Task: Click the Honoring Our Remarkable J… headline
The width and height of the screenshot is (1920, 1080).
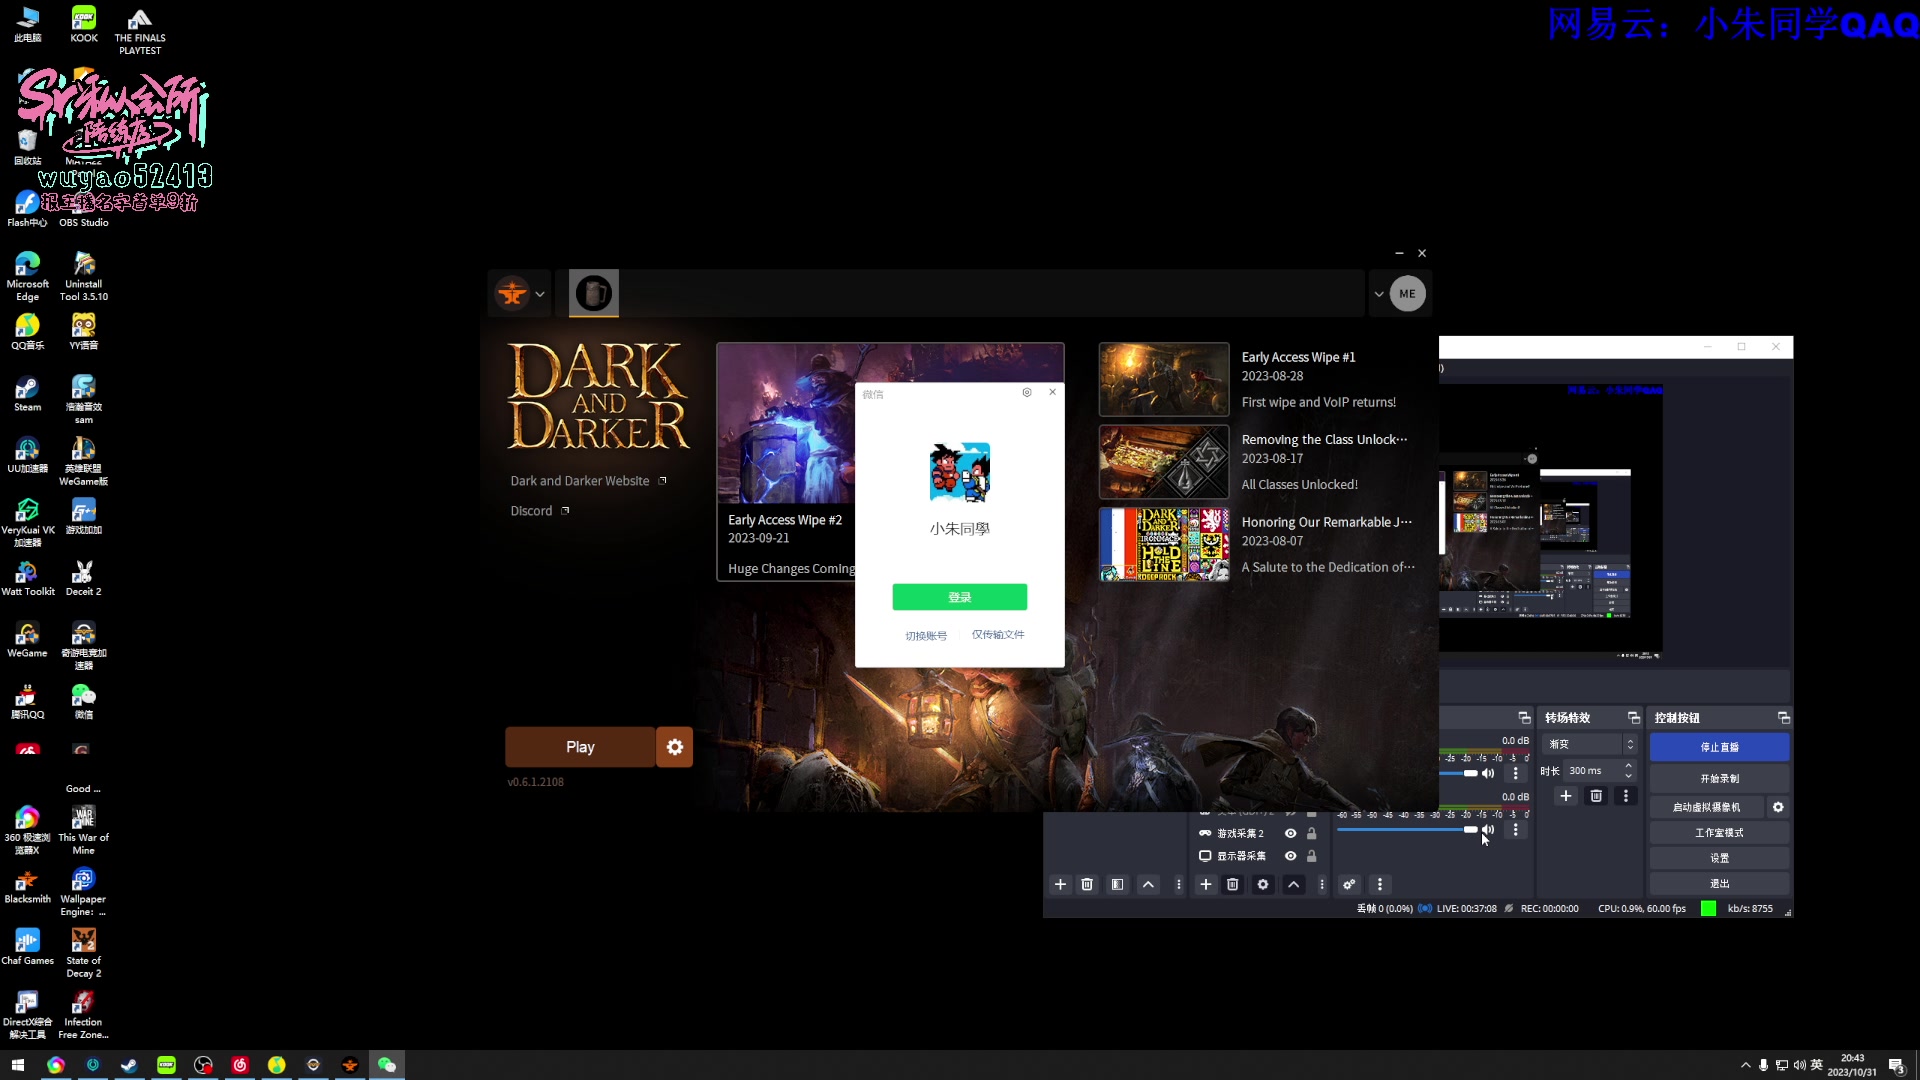Action: [x=1326, y=522]
